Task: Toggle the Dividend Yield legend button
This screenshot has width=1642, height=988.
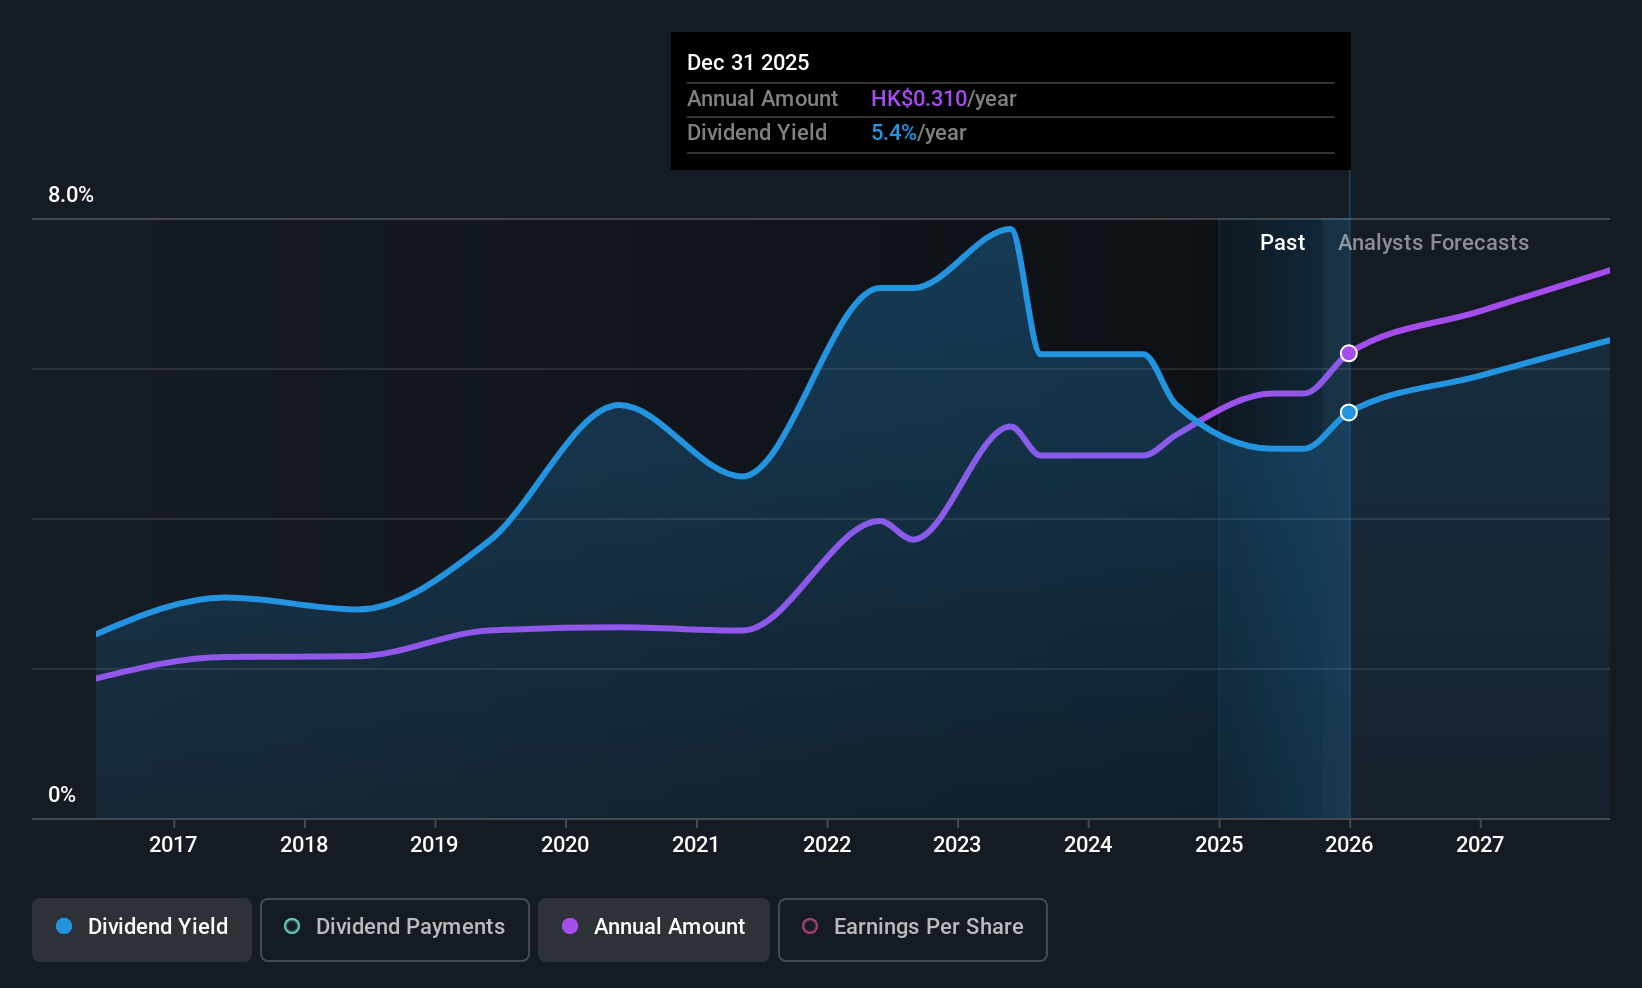Action: (142, 927)
